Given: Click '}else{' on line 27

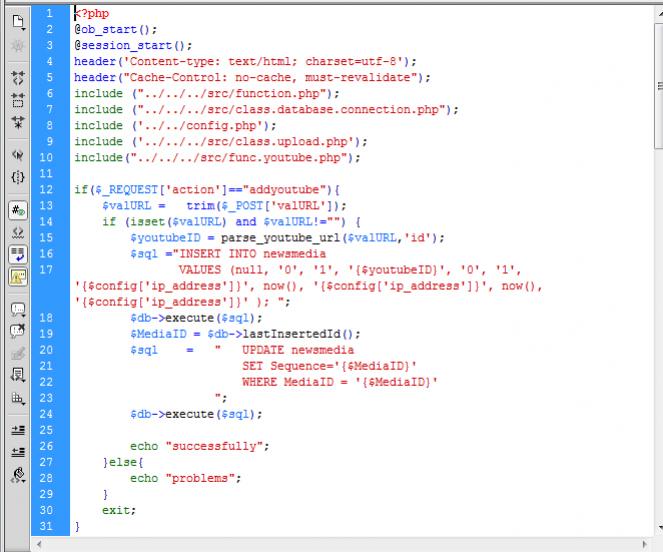Looking at the screenshot, I should [123, 462].
